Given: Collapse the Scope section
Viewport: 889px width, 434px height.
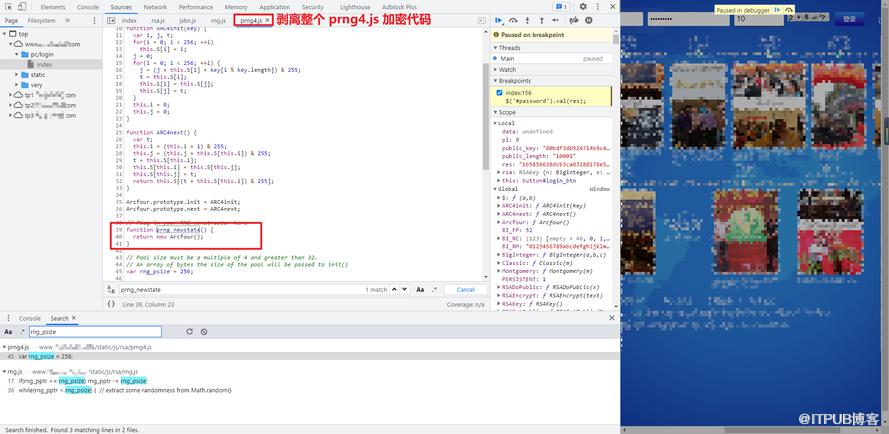Looking at the screenshot, I should coord(495,112).
